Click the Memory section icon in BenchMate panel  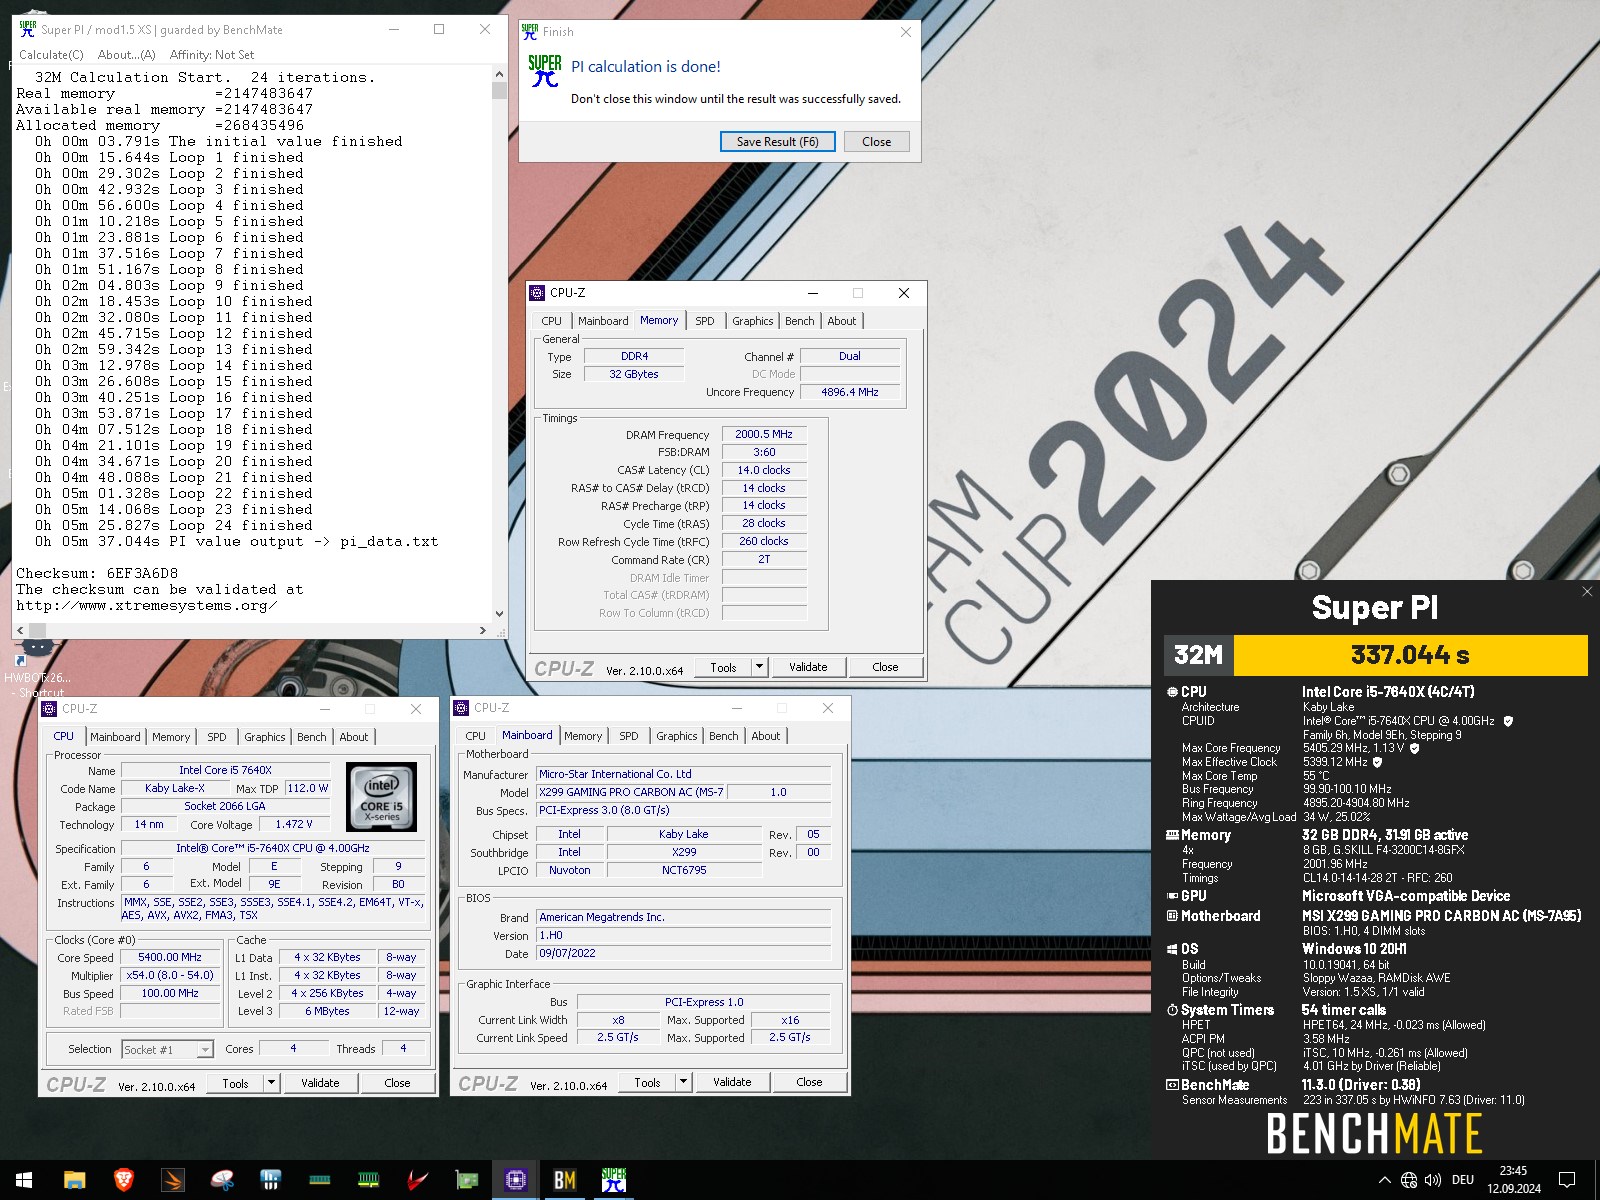tap(1172, 835)
